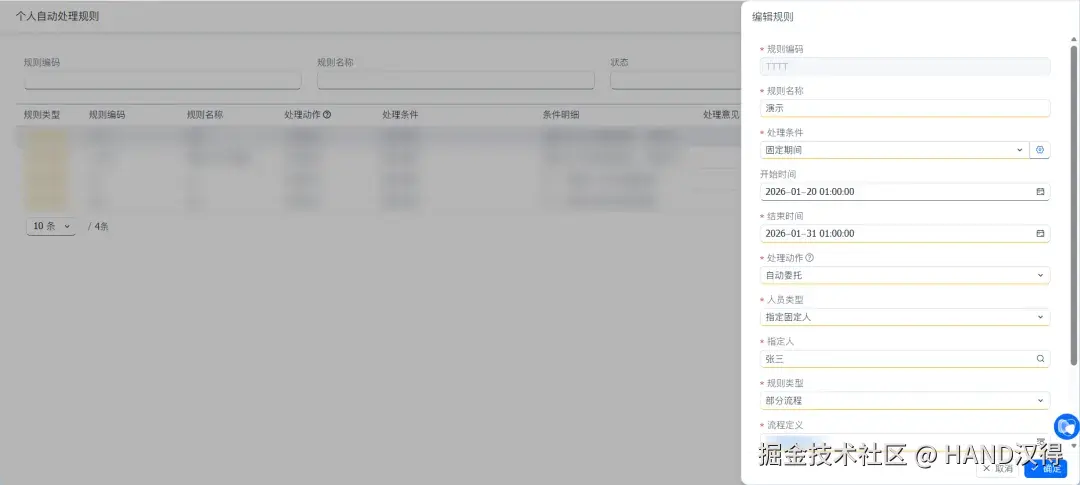1080x485 pixels.
Task: Click the 规则名称 column header in table
Action: pos(205,115)
